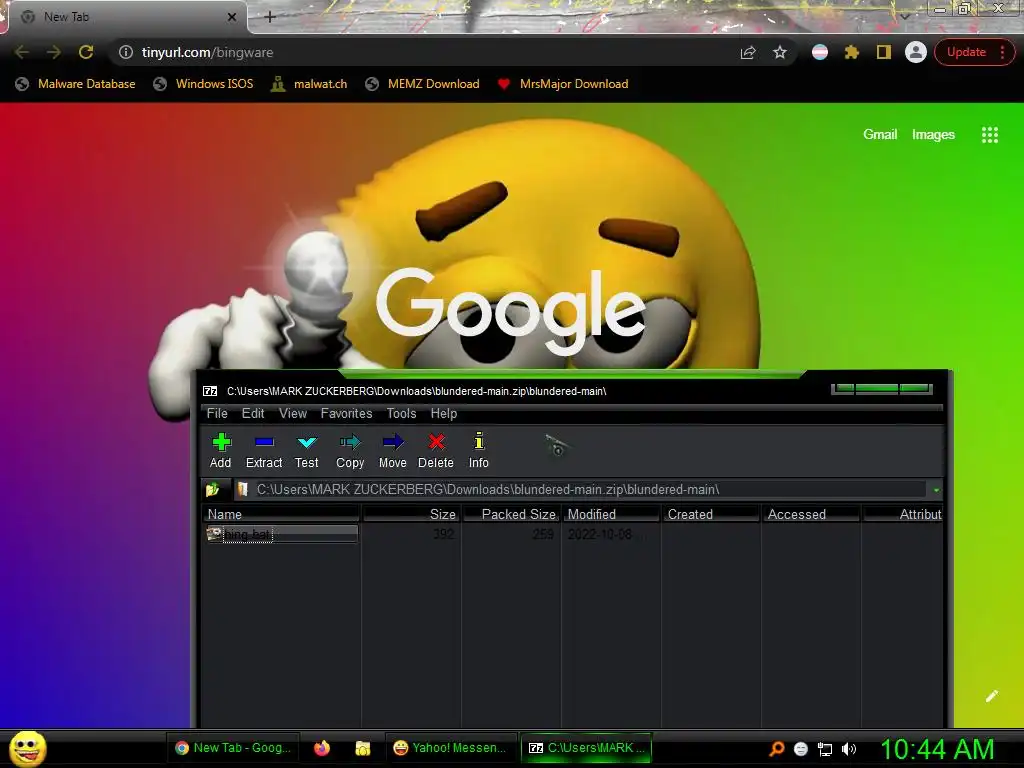The height and width of the screenshot is (768, 1024).
Task: Launch Firefox from the taskbar
Action: click(x=322, y=748)
